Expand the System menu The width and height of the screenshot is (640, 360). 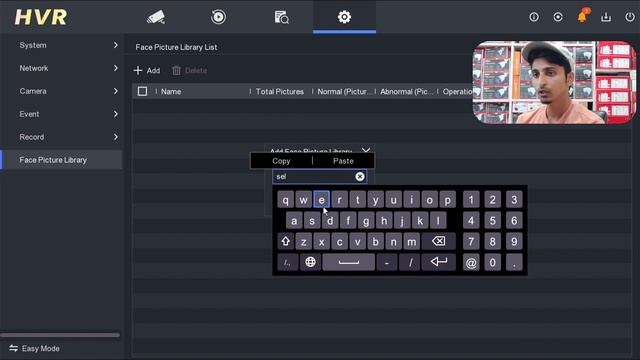pos(61,45)
